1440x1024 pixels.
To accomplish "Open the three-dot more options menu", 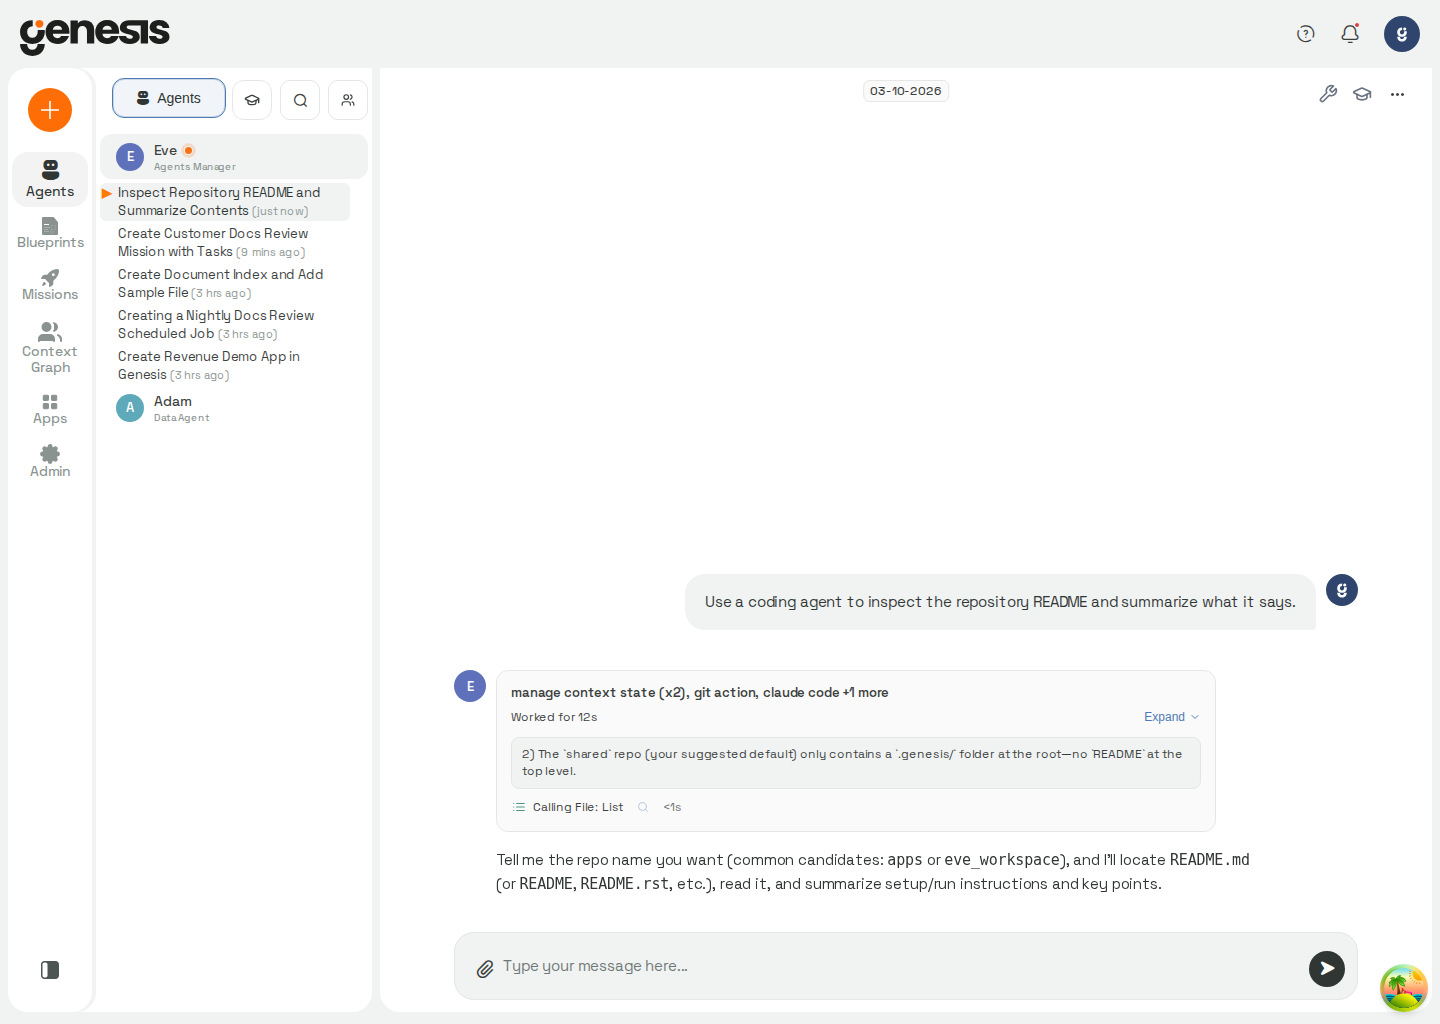I will point(1398,94).
